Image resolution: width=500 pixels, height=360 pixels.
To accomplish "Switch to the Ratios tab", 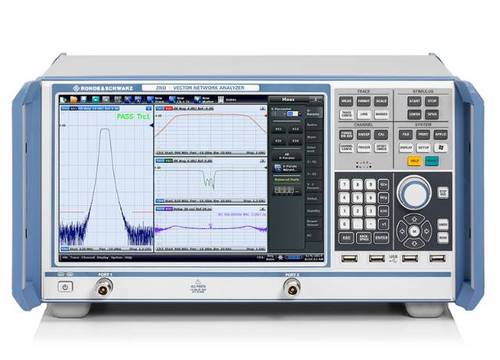I will 313,125.
